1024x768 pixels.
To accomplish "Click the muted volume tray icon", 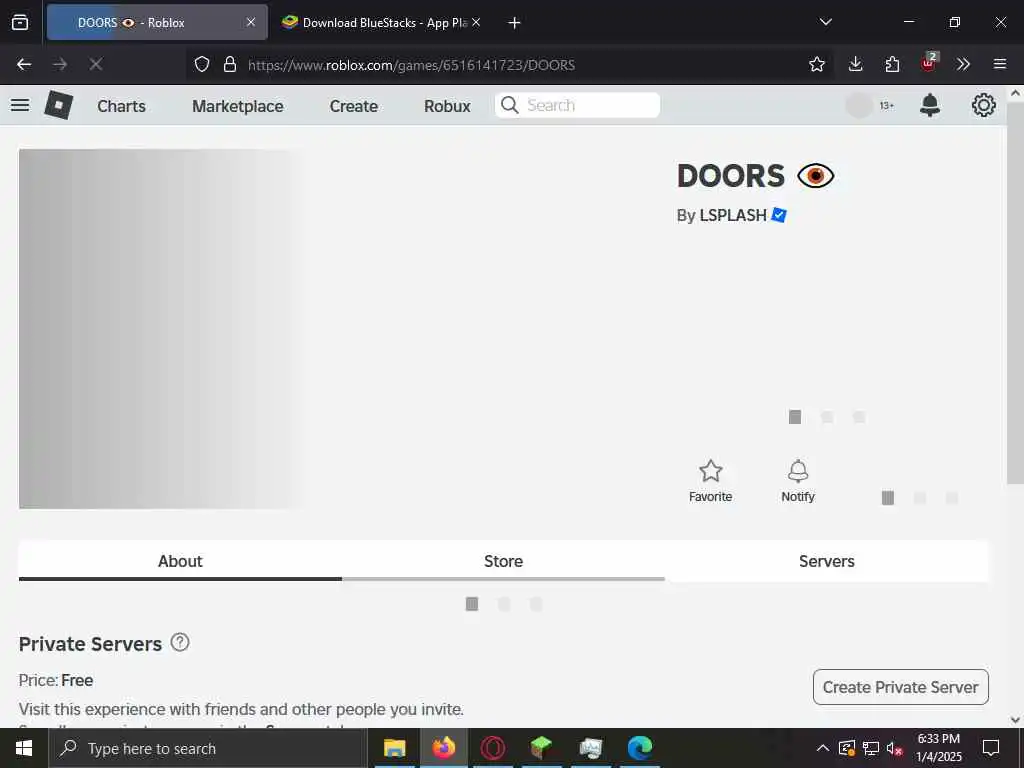I will [x=895, y=748].
